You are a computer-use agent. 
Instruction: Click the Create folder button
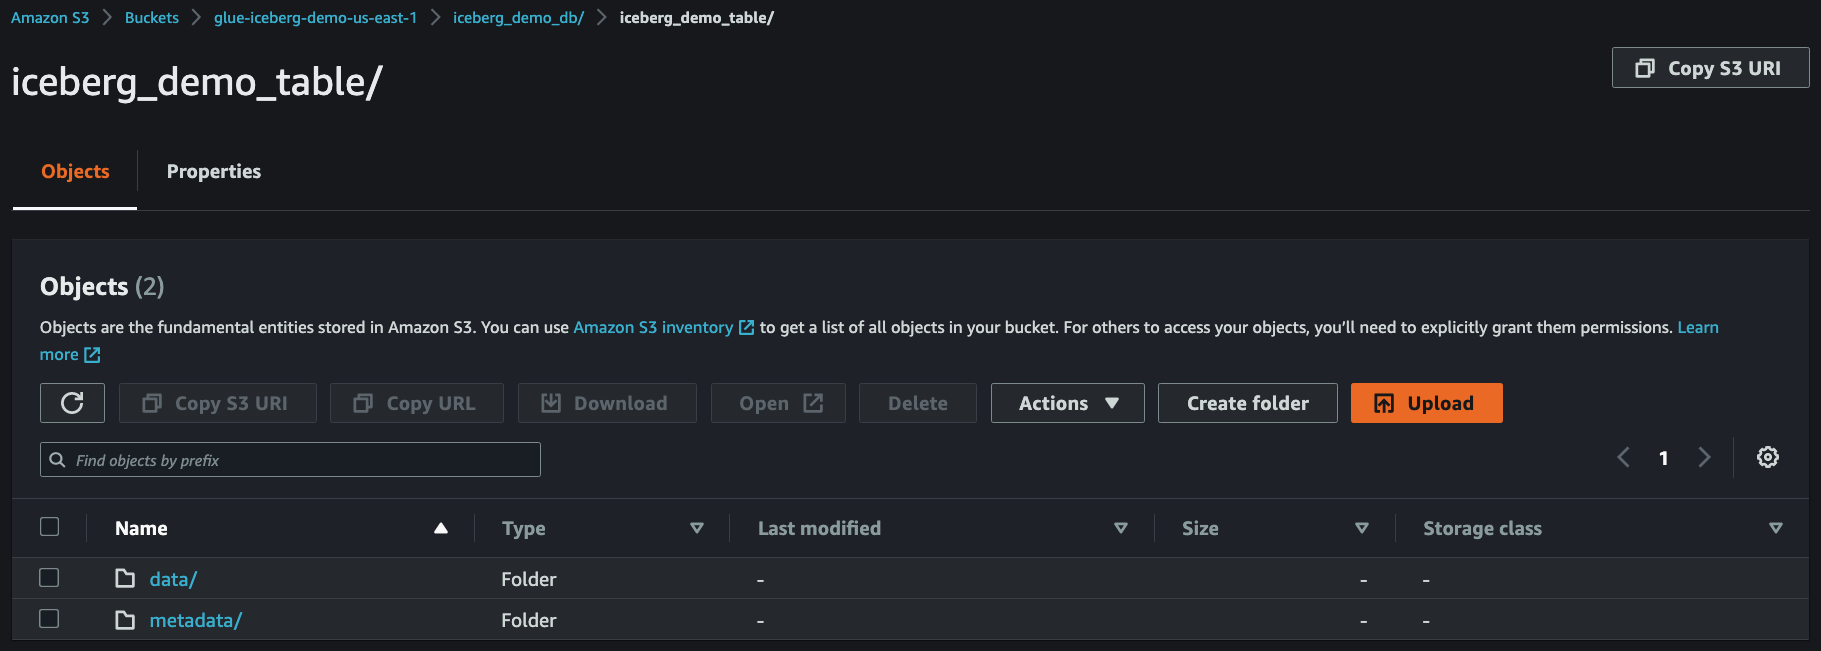(1247, 403)
